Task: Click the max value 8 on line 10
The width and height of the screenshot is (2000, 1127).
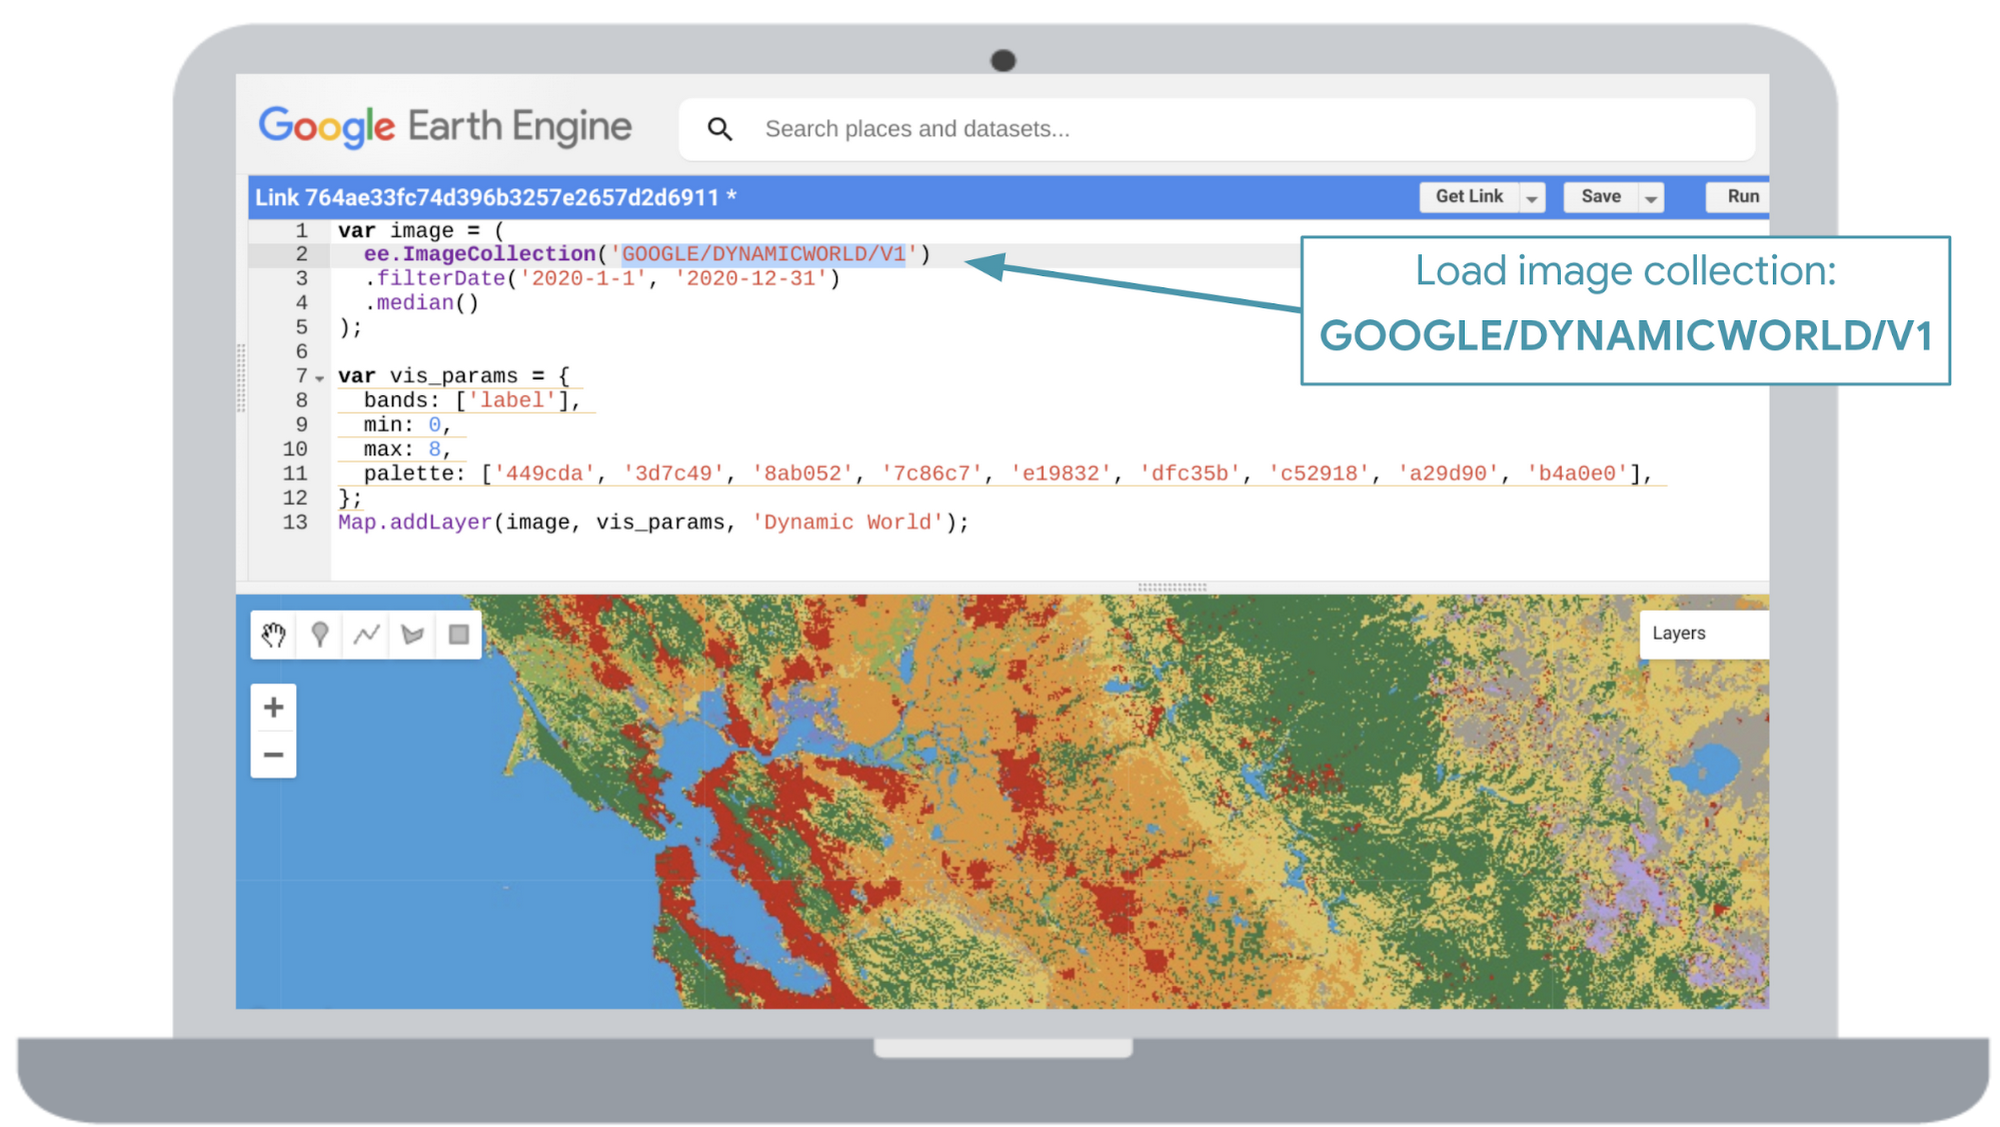Action: [434, 449]
